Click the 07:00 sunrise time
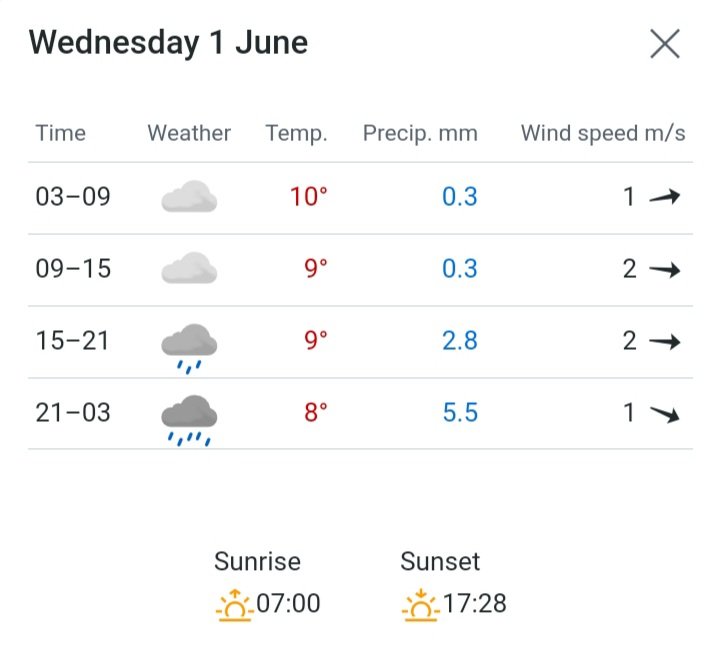The image size is (720, 668). click(x=289, y=604)
